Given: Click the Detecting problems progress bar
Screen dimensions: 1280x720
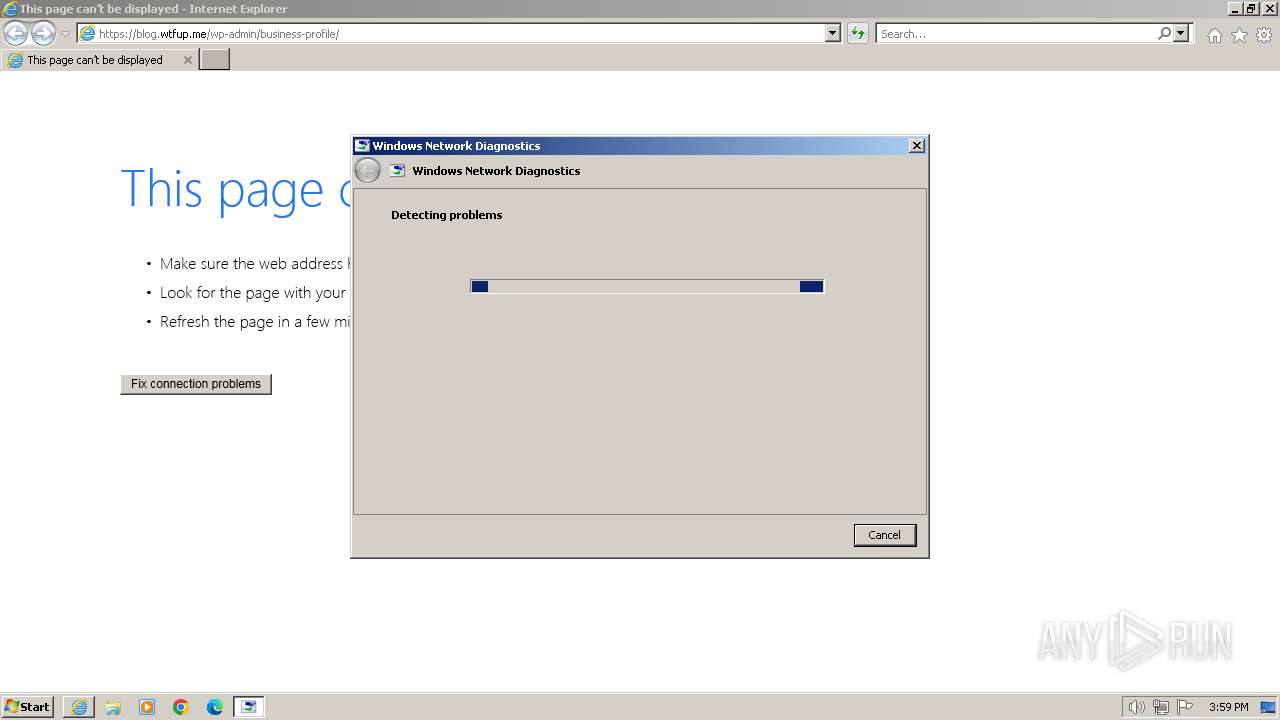Looking at the screenshot, I should click(647, 286).
